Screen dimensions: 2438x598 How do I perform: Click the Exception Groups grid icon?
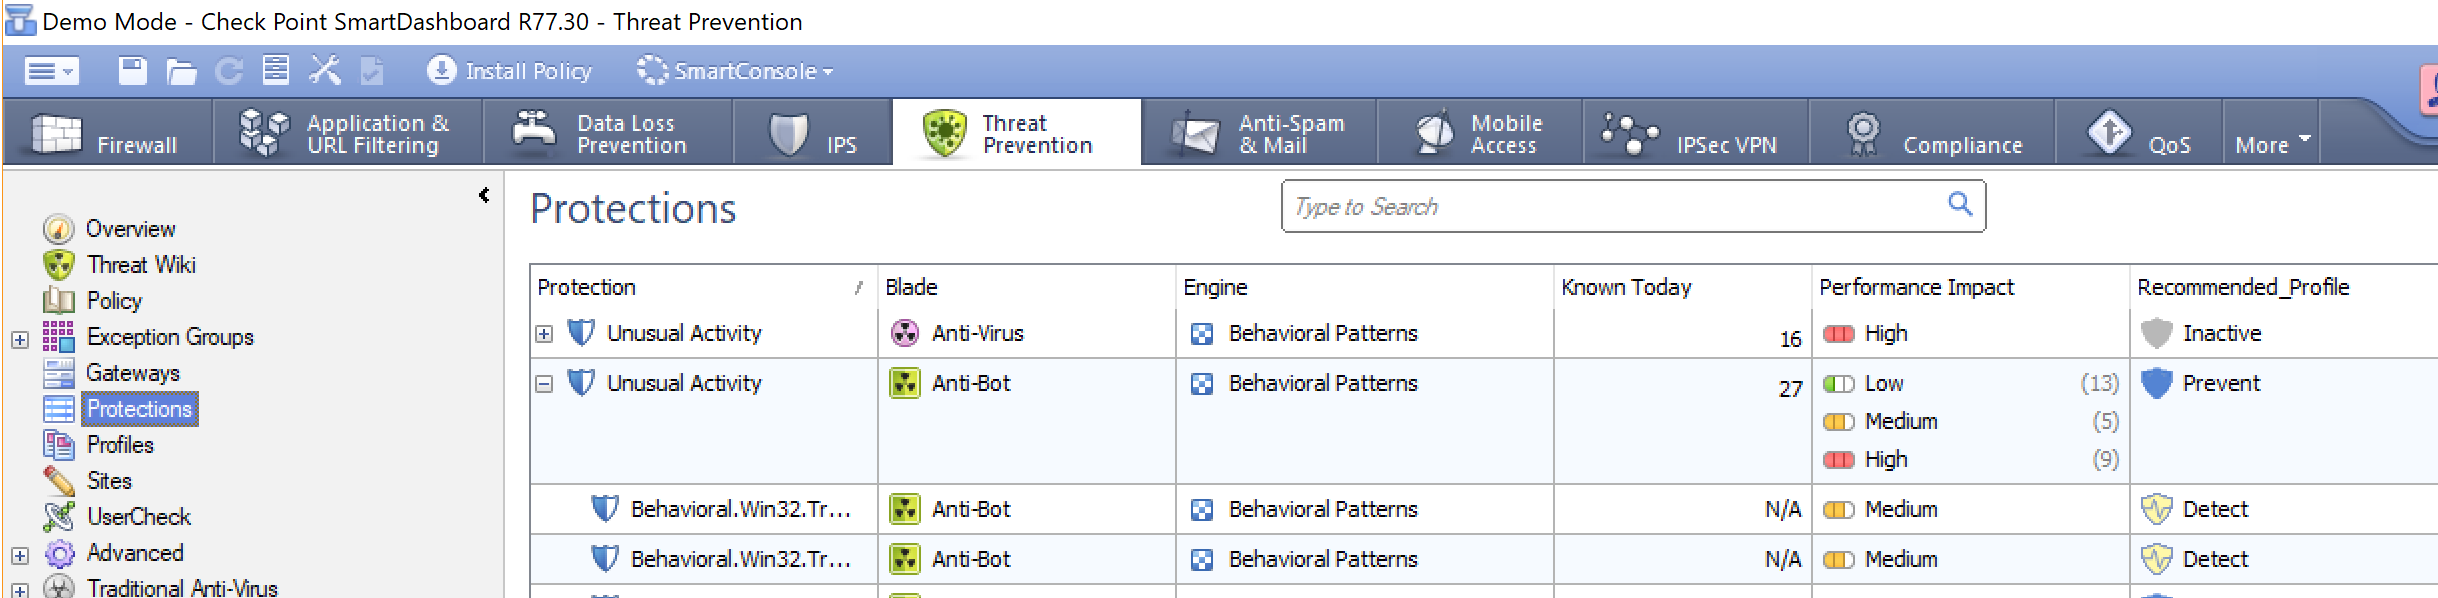pos(58,336)
